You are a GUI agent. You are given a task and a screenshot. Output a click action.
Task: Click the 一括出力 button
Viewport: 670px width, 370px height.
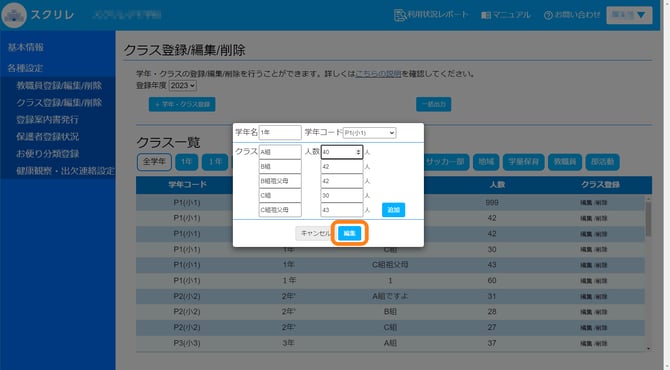[x=433, y=104]
